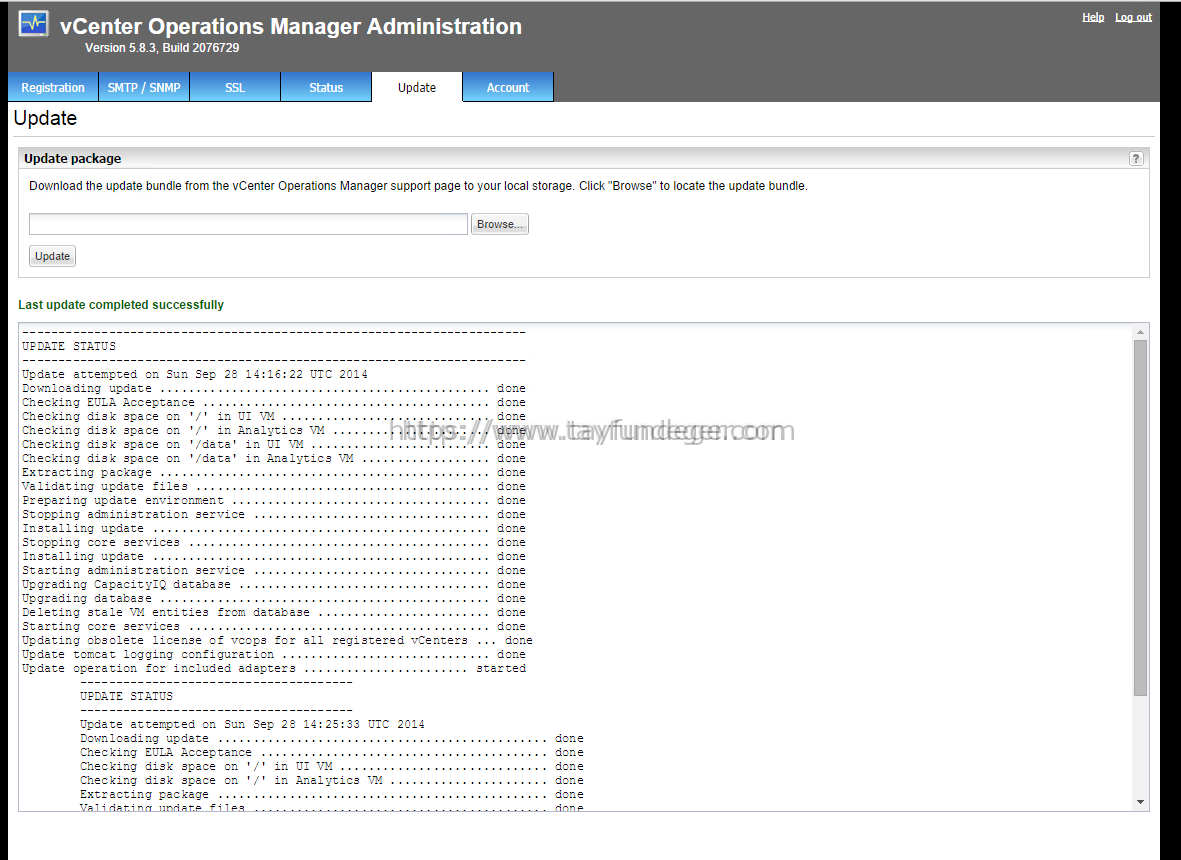The width and height of the screenshot is (1181, 860).
Task: Click the 'Update package' panel title
Action: tap(72, 158)
